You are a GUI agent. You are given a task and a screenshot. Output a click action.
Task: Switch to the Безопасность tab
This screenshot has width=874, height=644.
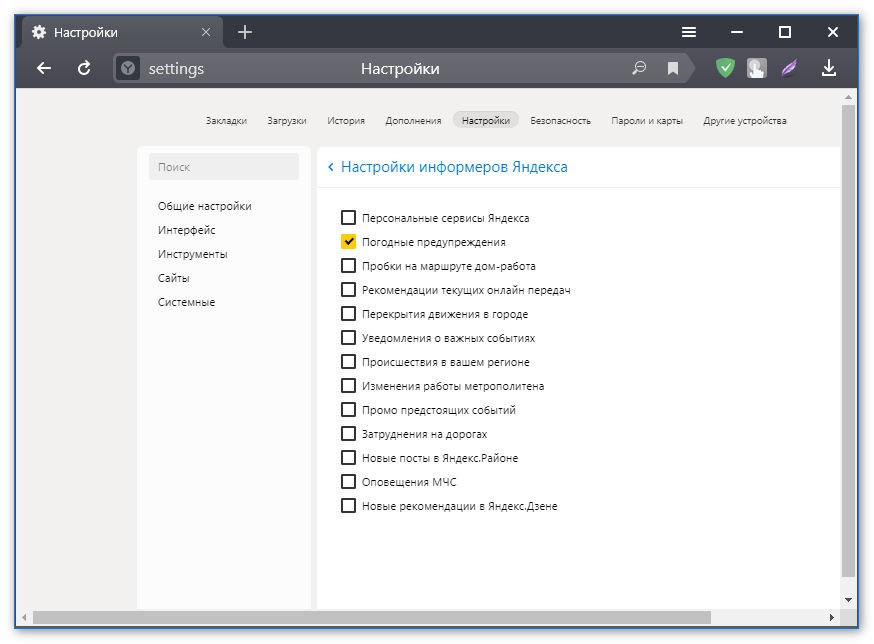(x=560, y=121)
